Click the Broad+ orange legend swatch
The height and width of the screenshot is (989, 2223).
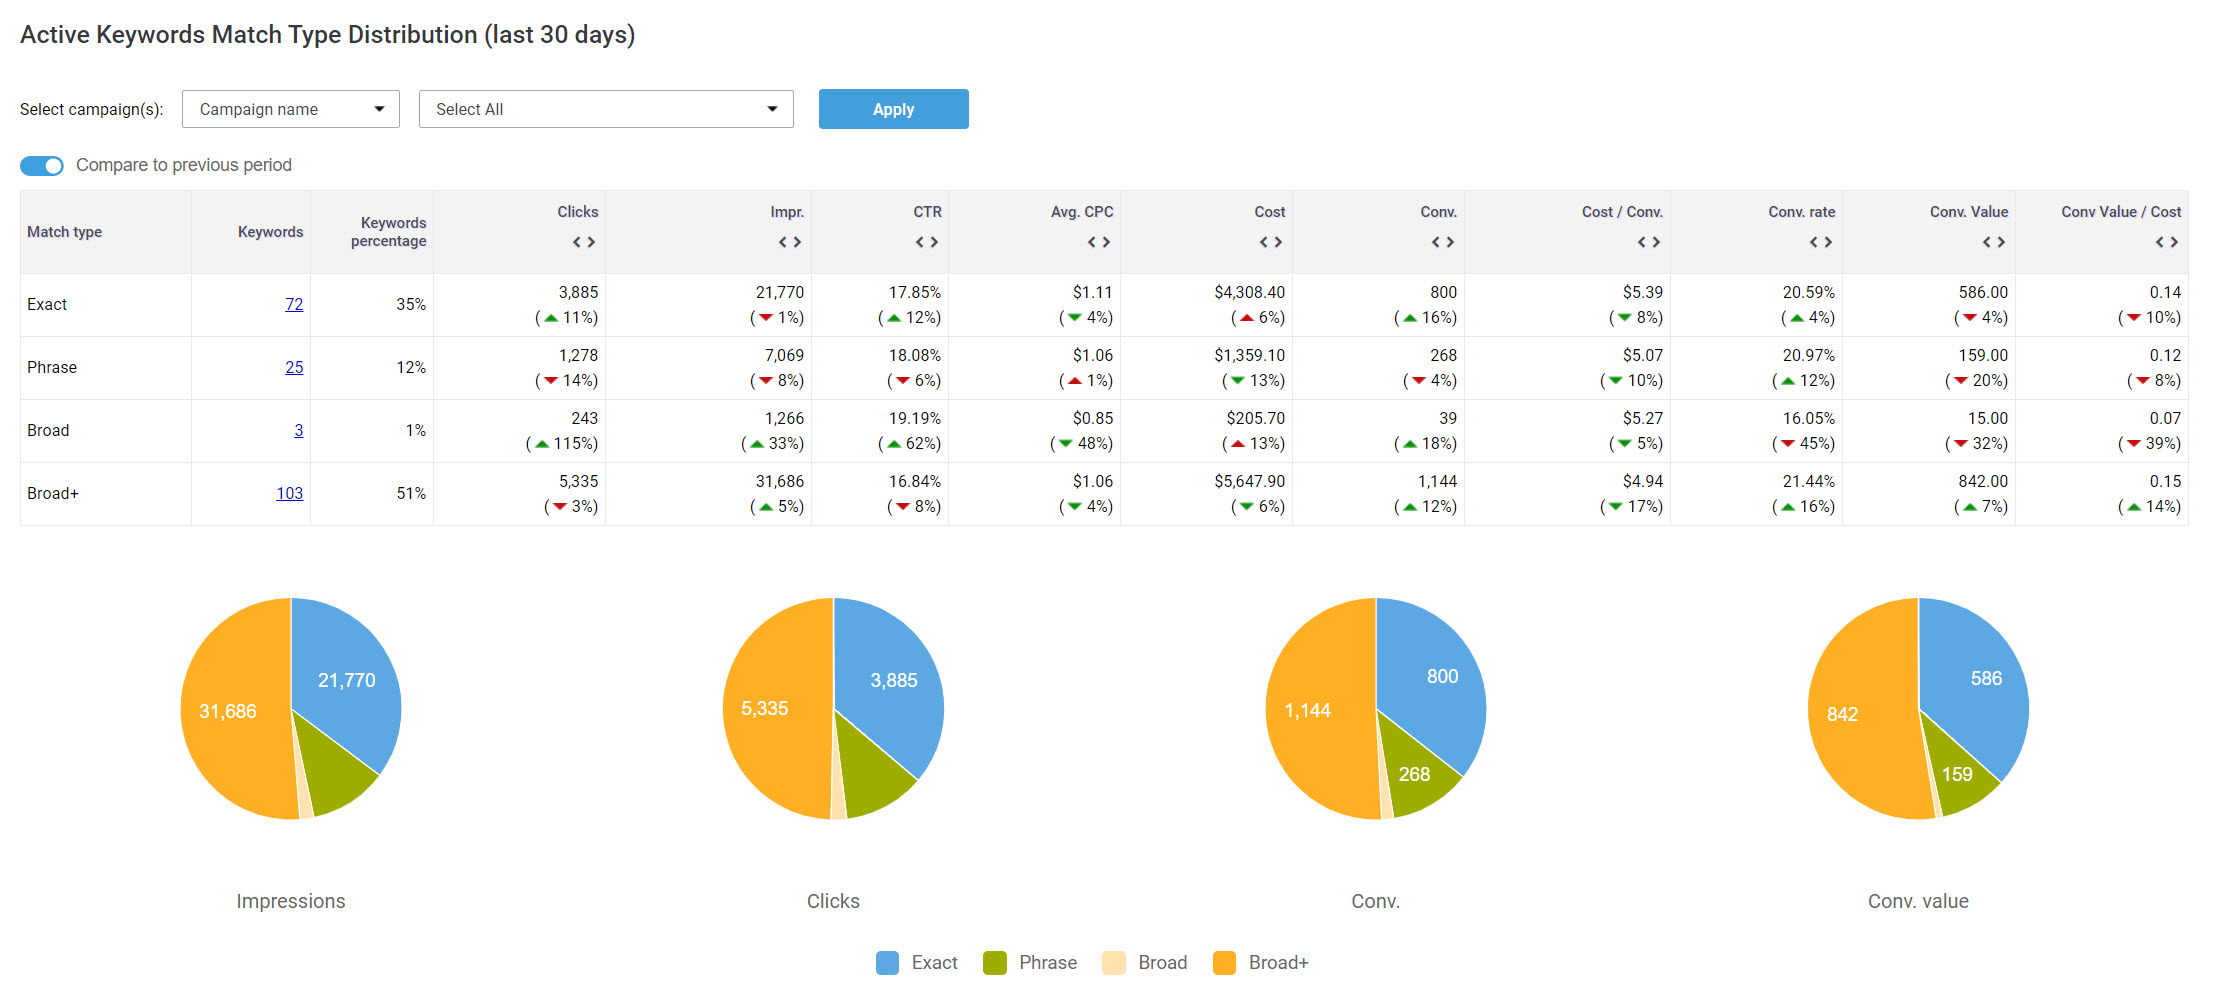1224,963
